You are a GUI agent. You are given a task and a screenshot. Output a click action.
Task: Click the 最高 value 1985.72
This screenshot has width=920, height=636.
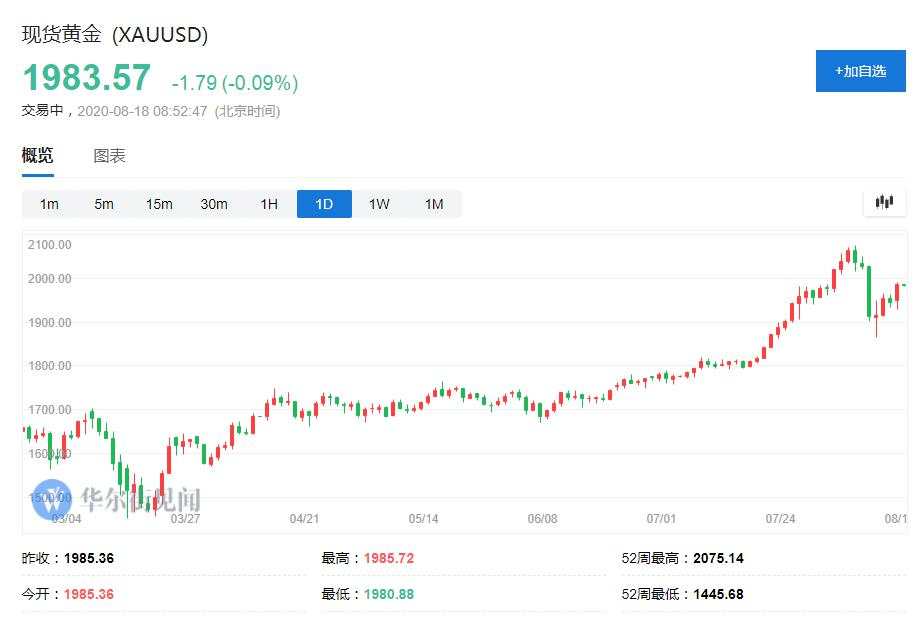[388, 558]
